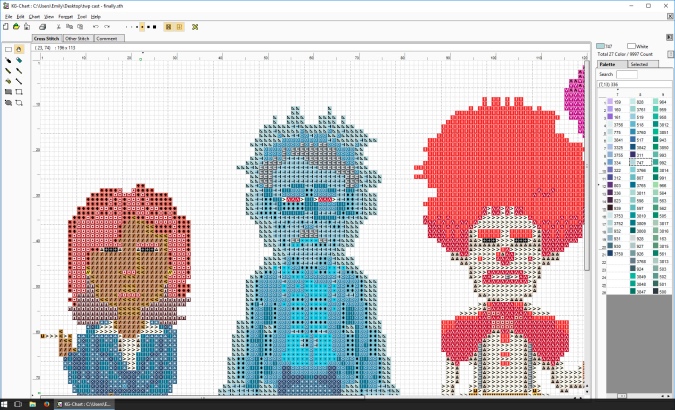
Task: Click the New file icon
Action: 6,27
